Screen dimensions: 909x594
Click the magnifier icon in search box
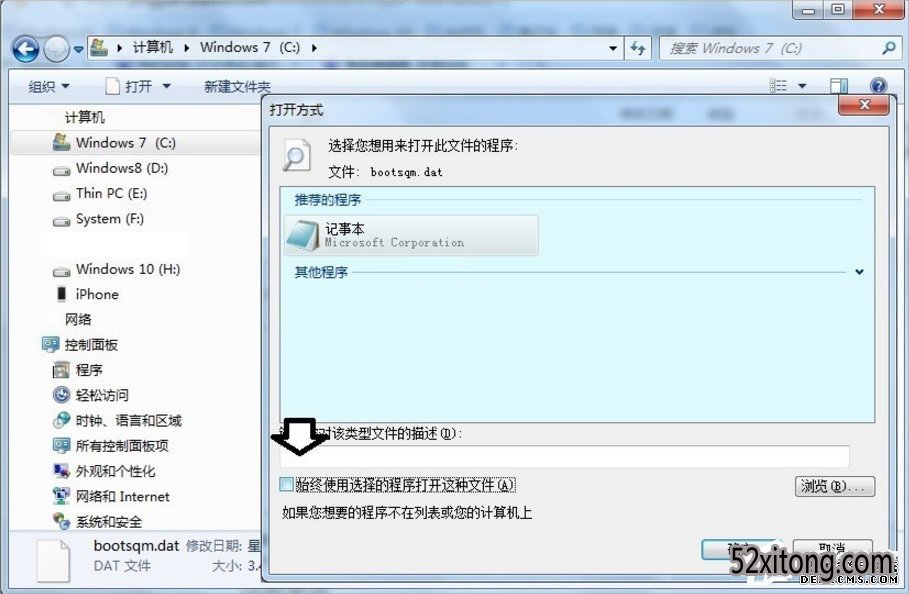pos(889,48)
